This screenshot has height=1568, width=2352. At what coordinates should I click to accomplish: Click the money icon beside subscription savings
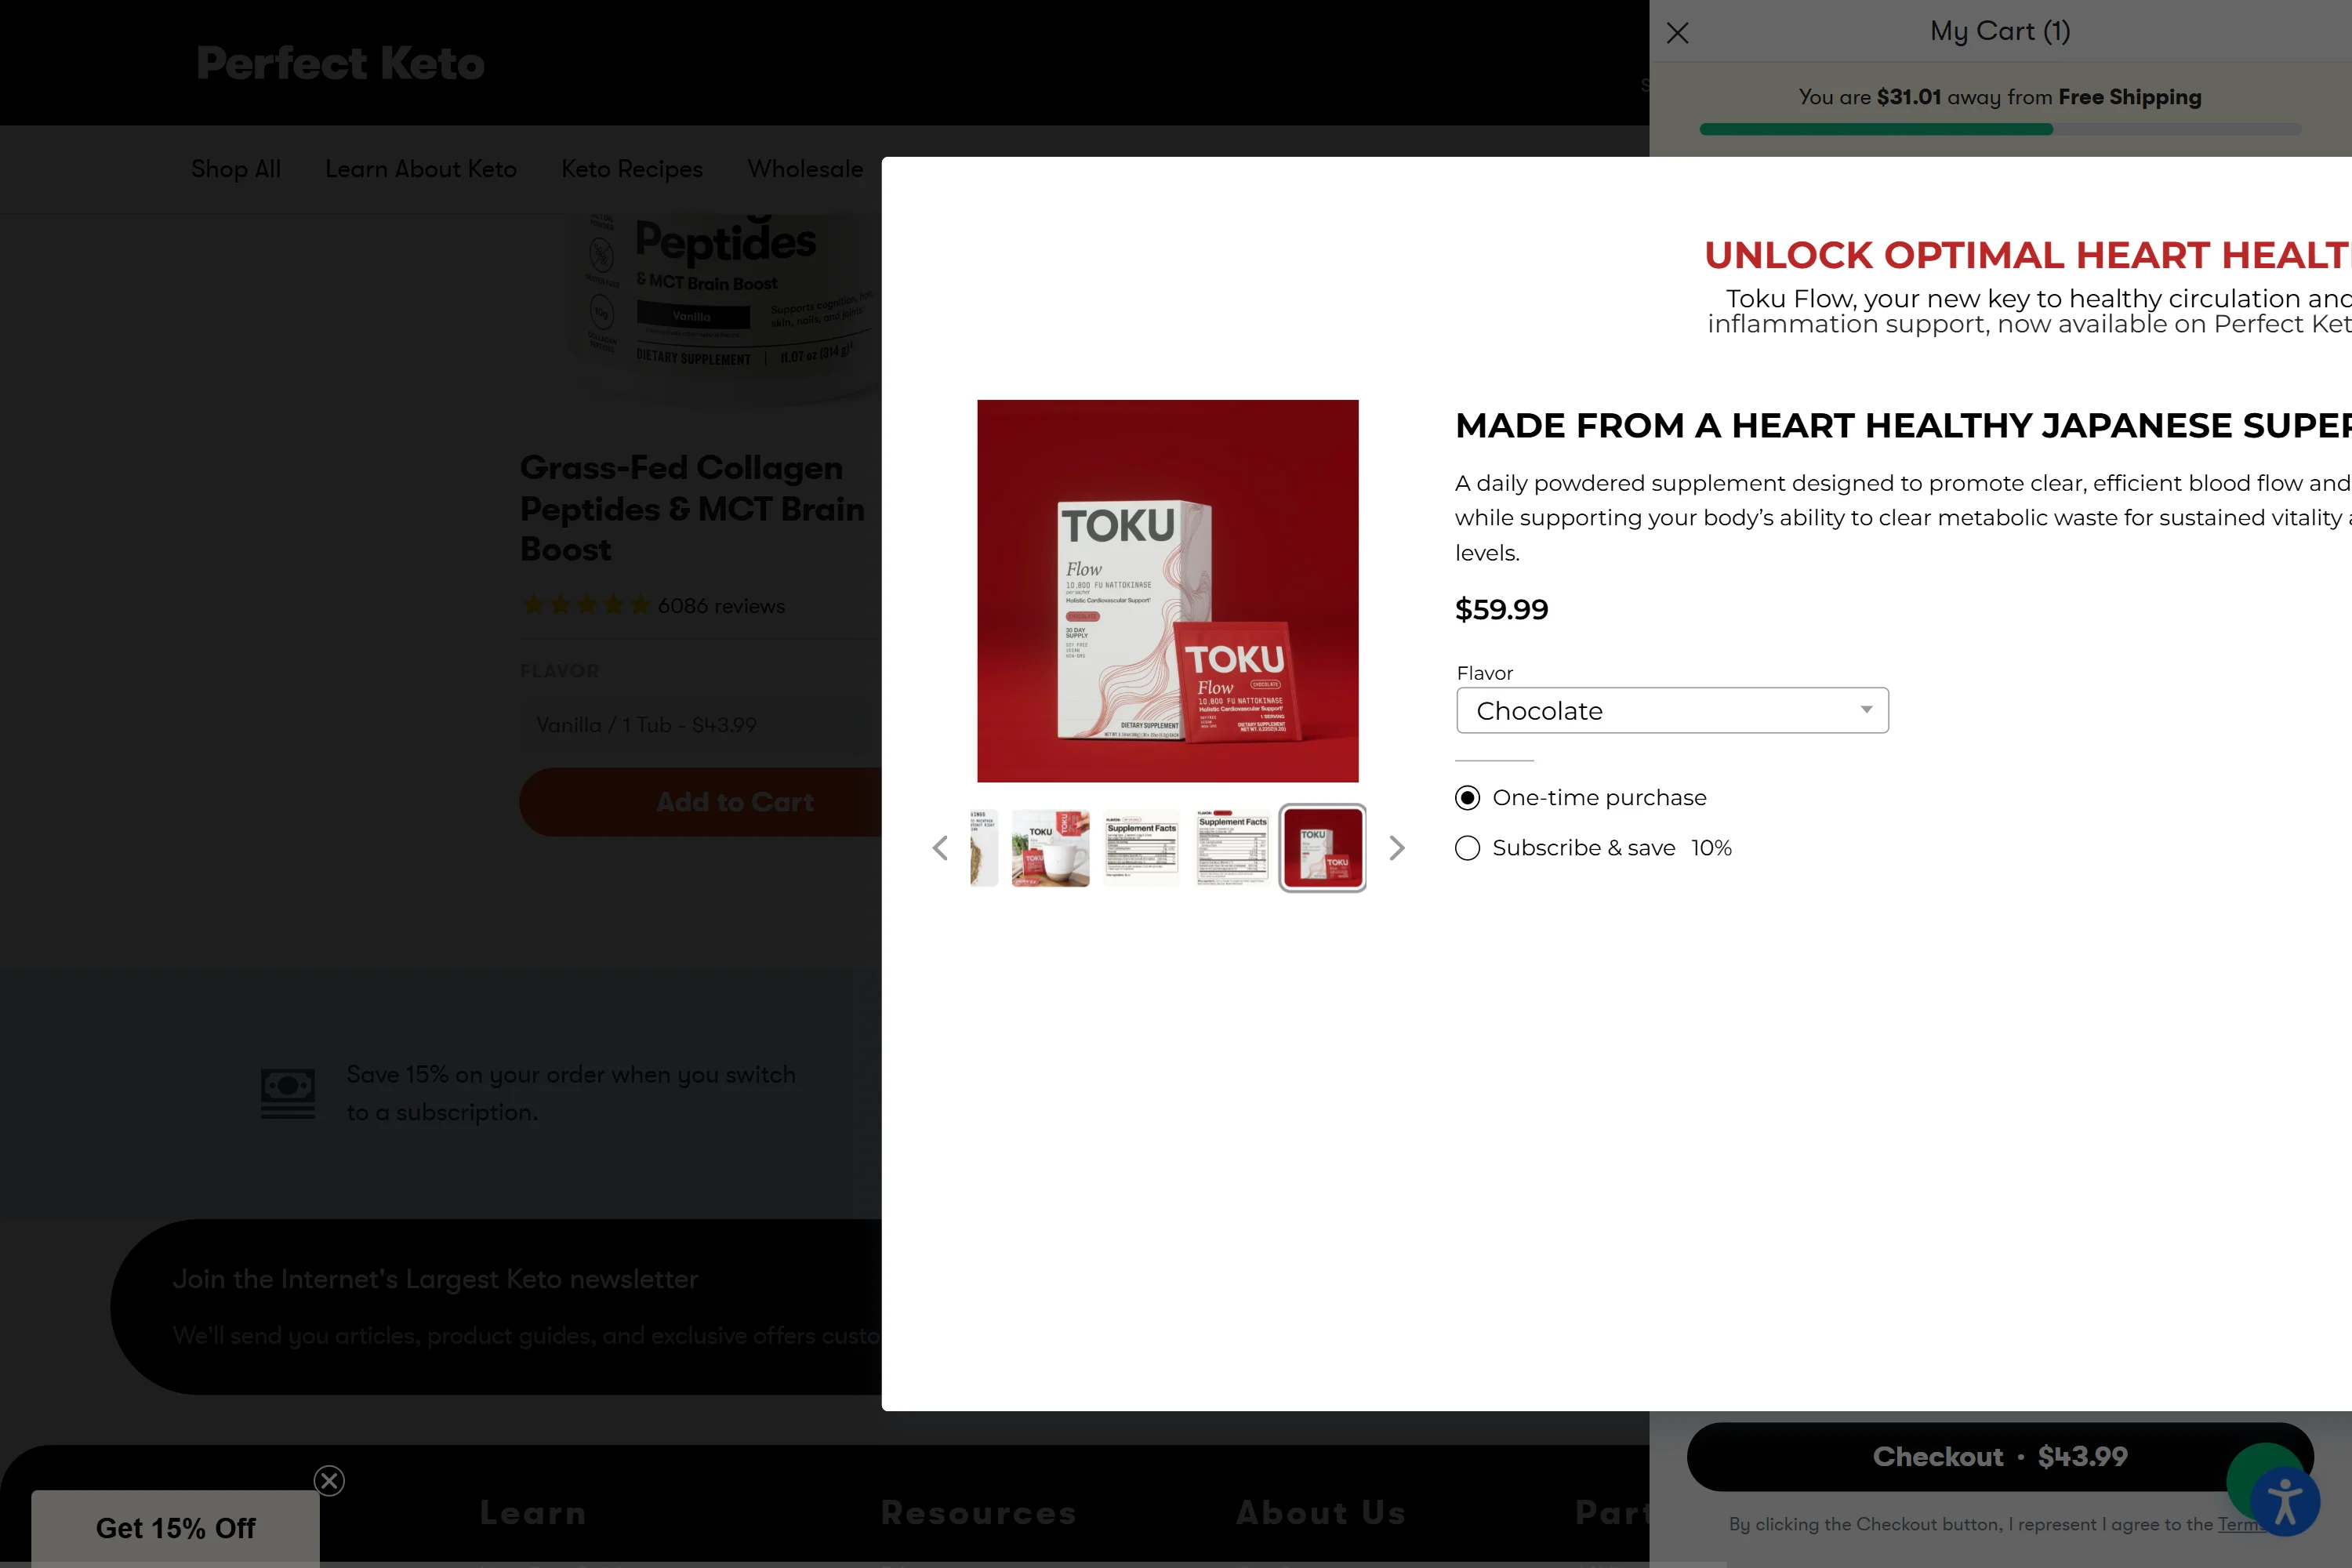pos(288,1093)
